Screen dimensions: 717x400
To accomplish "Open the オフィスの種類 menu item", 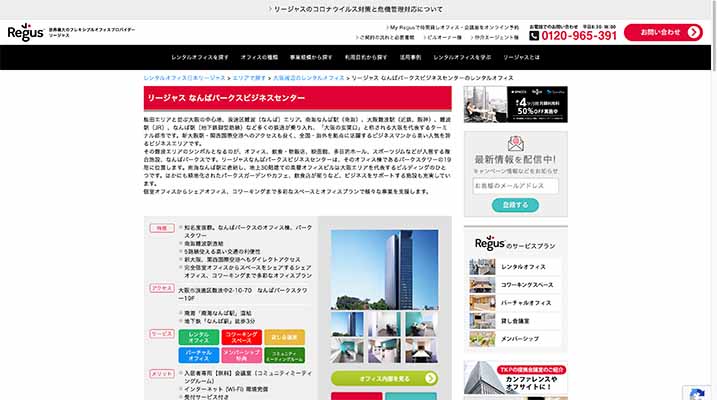I will [259, 58].
